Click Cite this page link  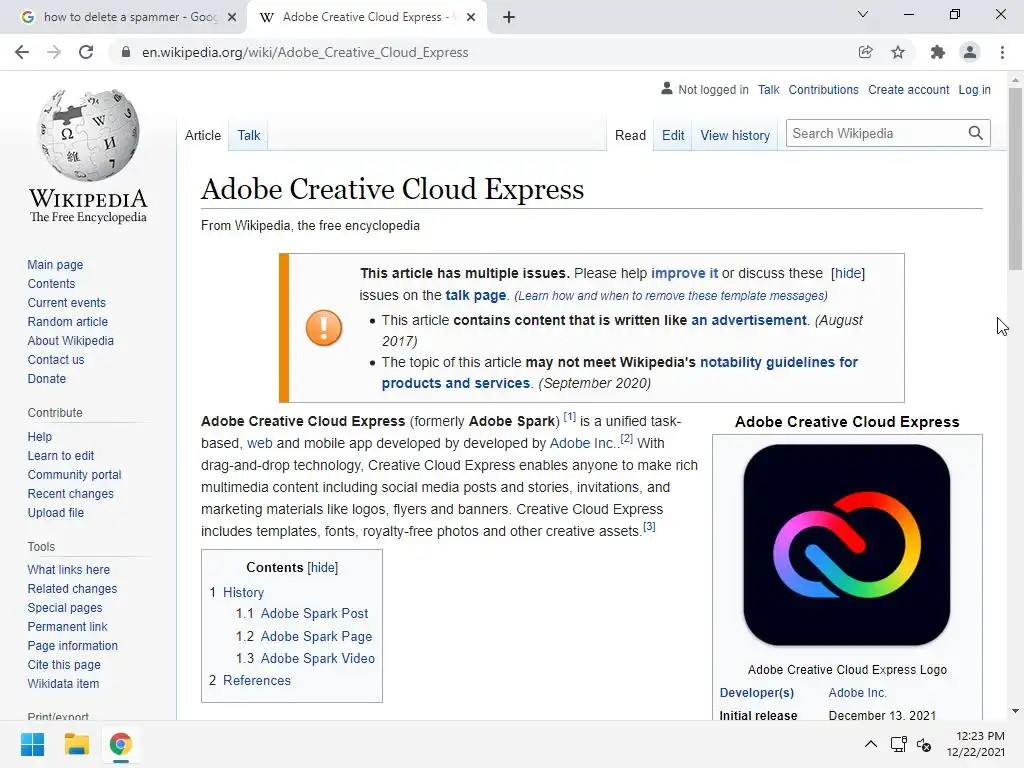click(x=64, y=664)
